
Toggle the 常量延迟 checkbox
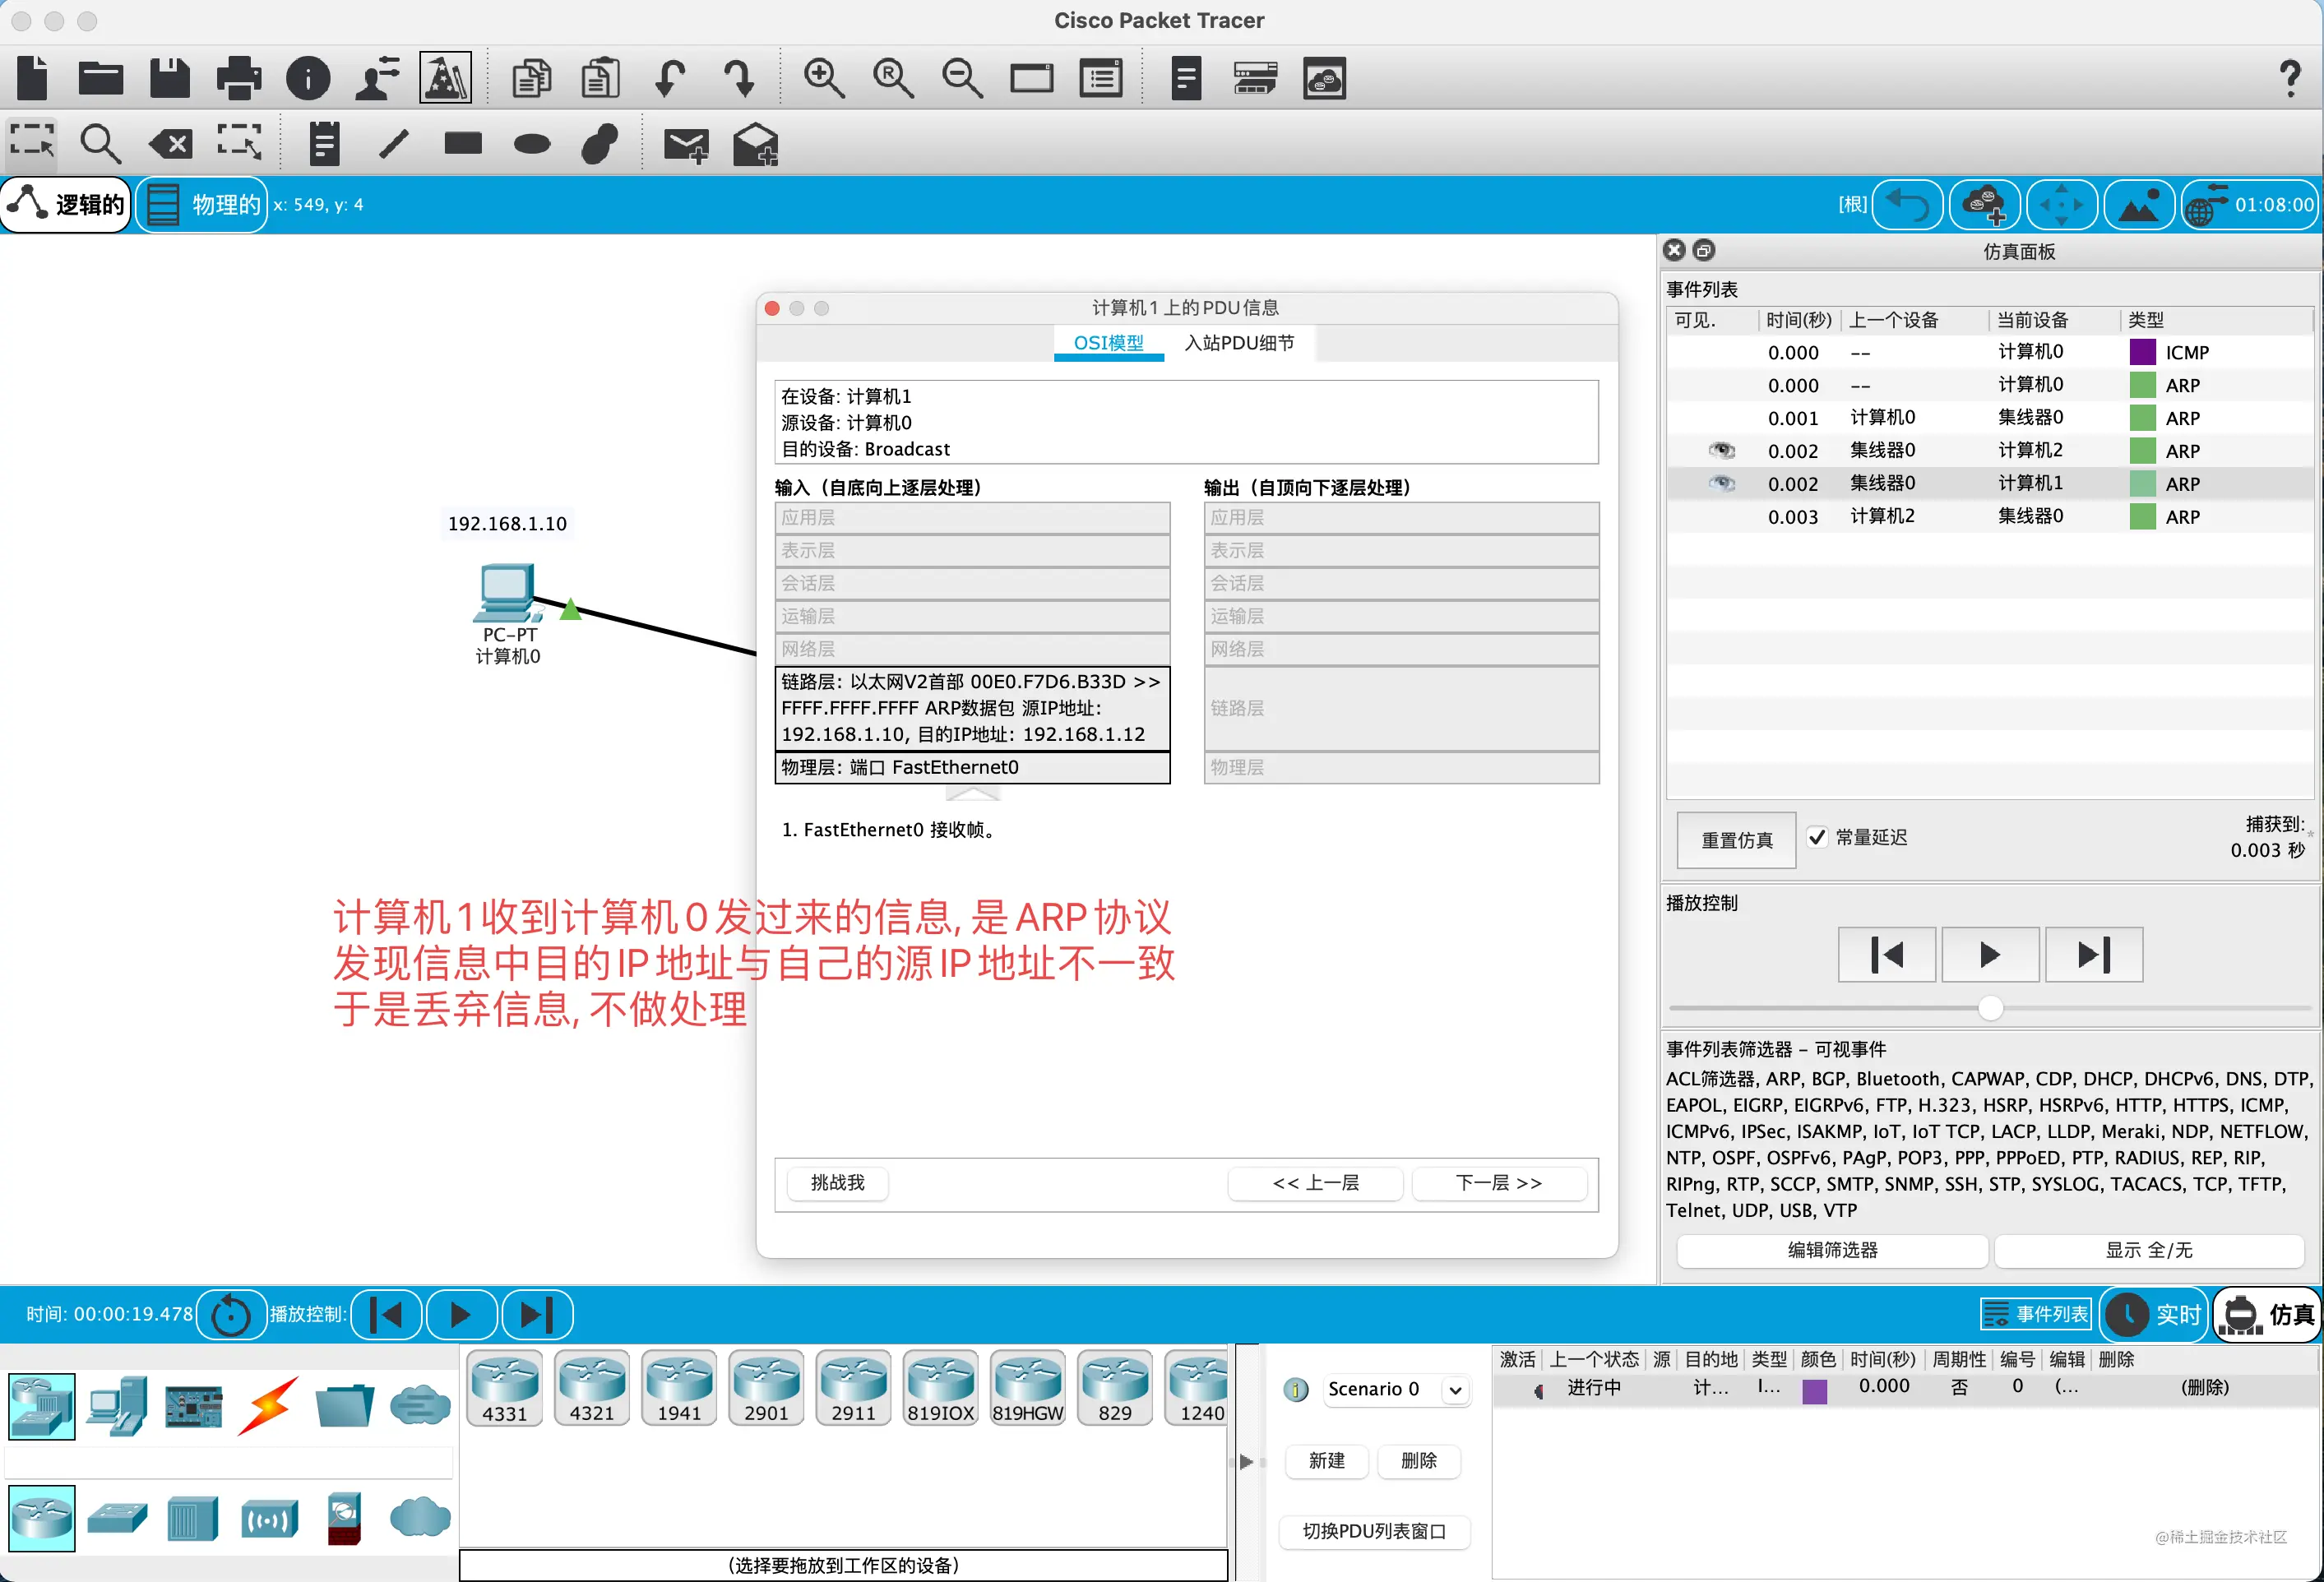pyautogui.click(x=1817, y=837)
